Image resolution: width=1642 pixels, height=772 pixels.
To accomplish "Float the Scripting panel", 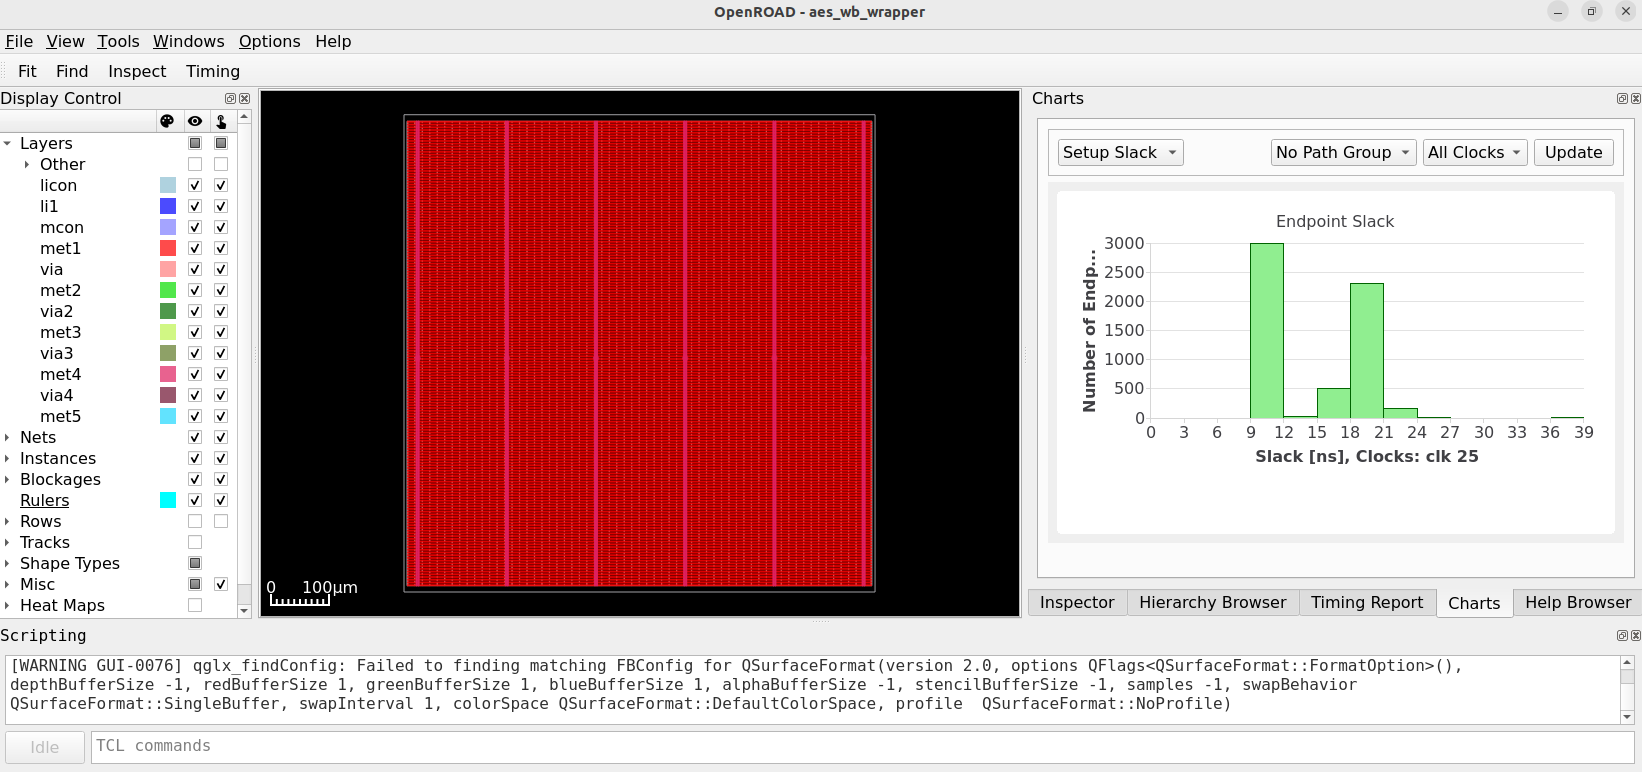I will tap(1622, 635).
